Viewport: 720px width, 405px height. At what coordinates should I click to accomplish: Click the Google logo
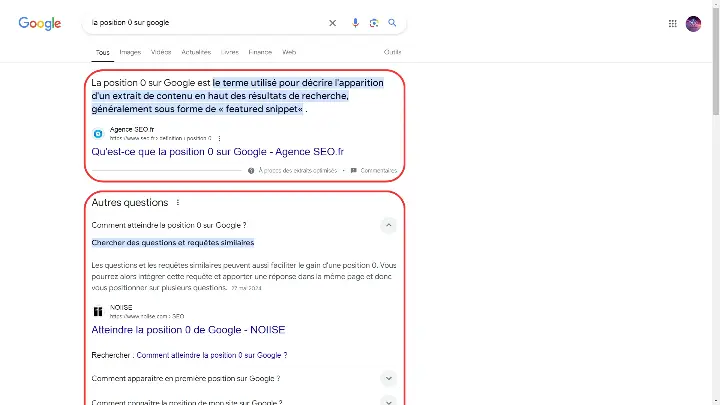pyautogui.click(x=39, y=23)
